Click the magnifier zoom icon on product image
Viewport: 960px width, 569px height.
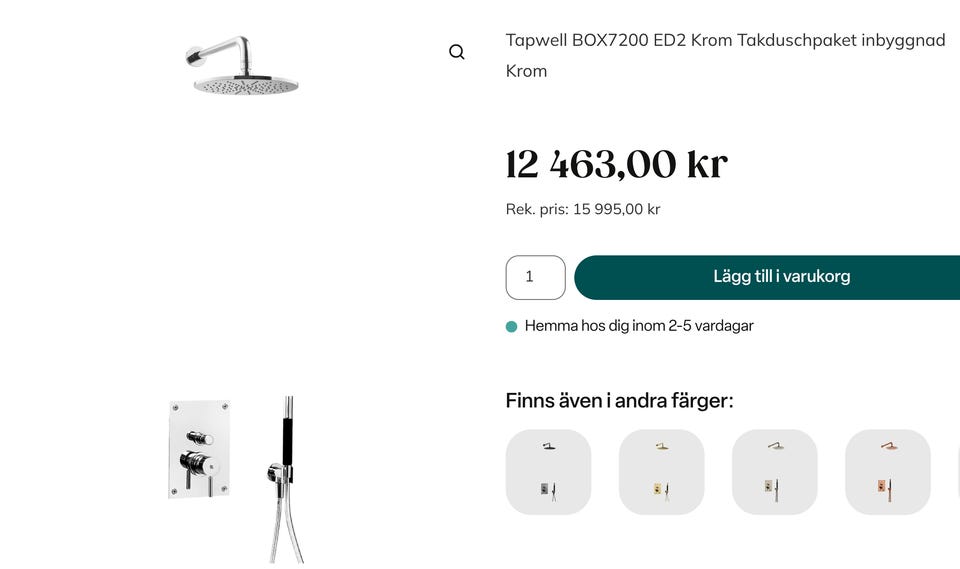pos(457,52)
